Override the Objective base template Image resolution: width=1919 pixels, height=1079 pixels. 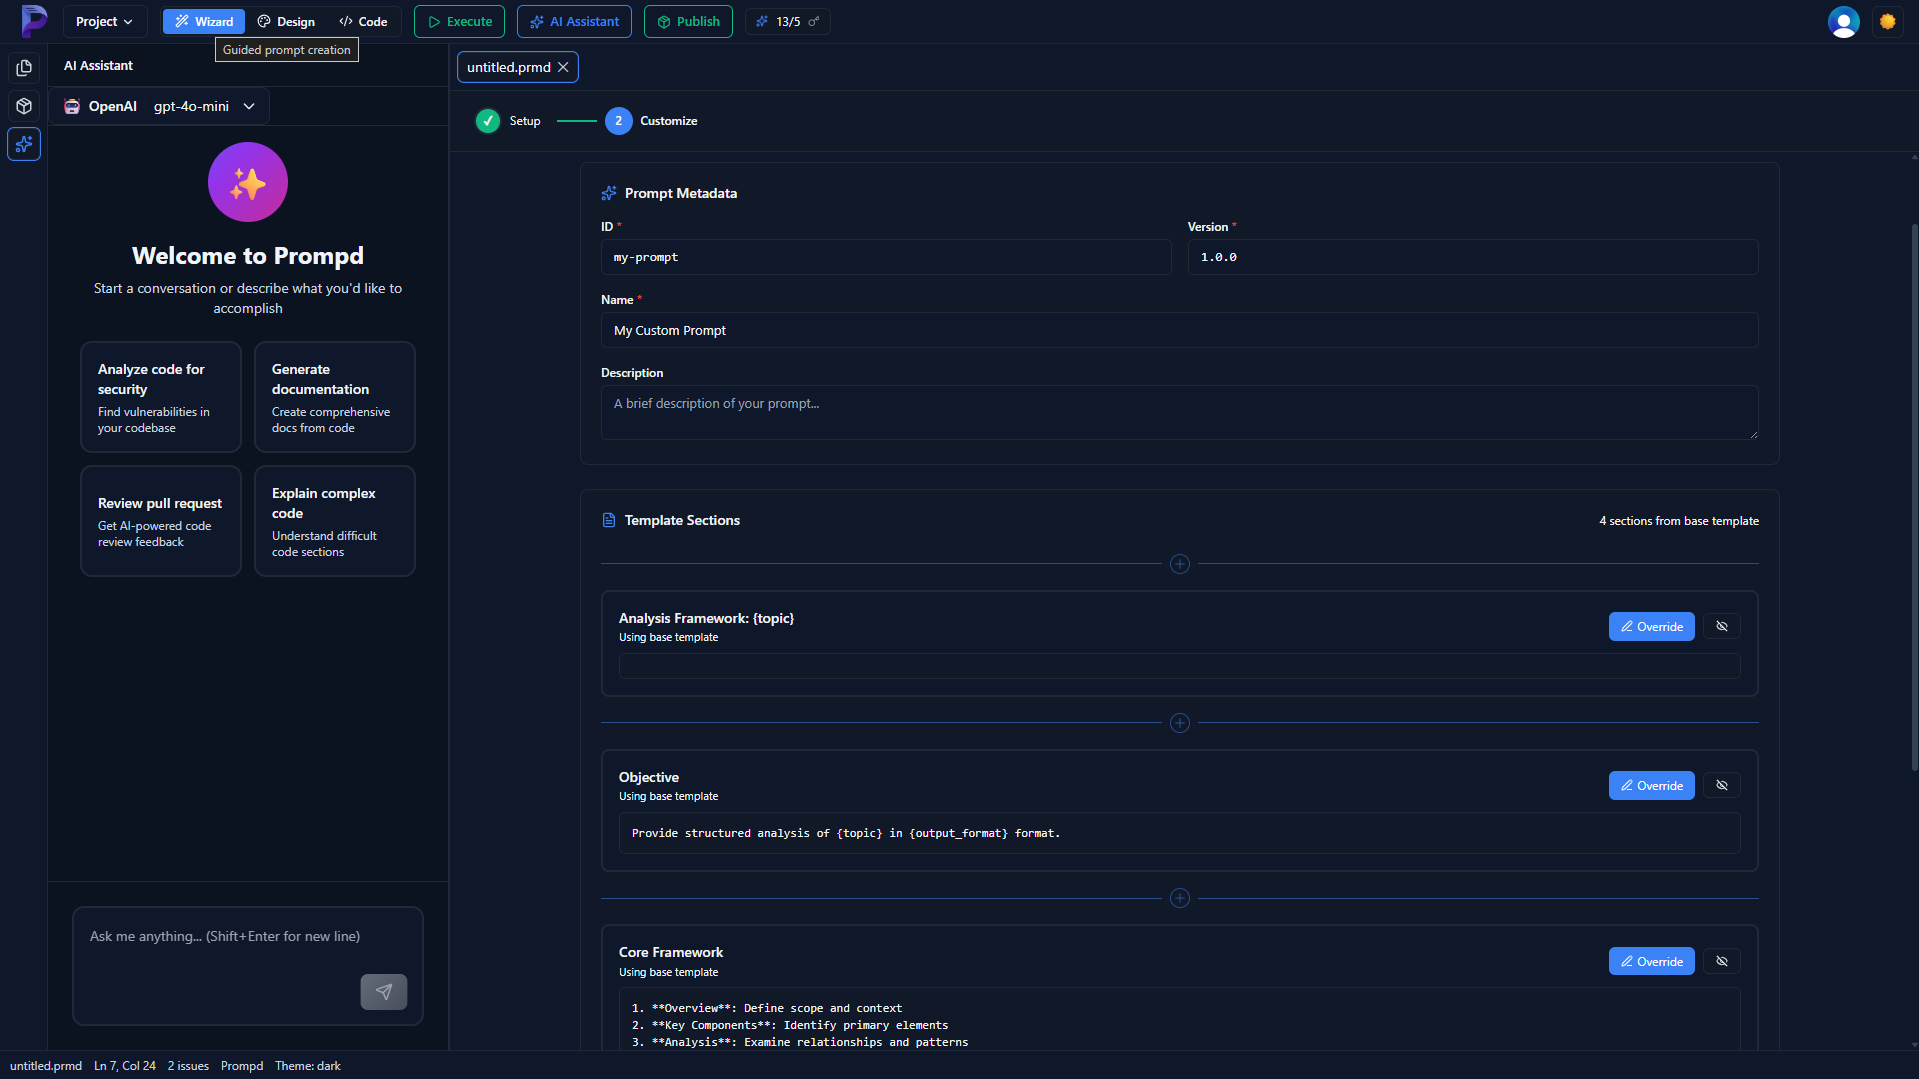pyautogui.click(x=1651, y=785)
